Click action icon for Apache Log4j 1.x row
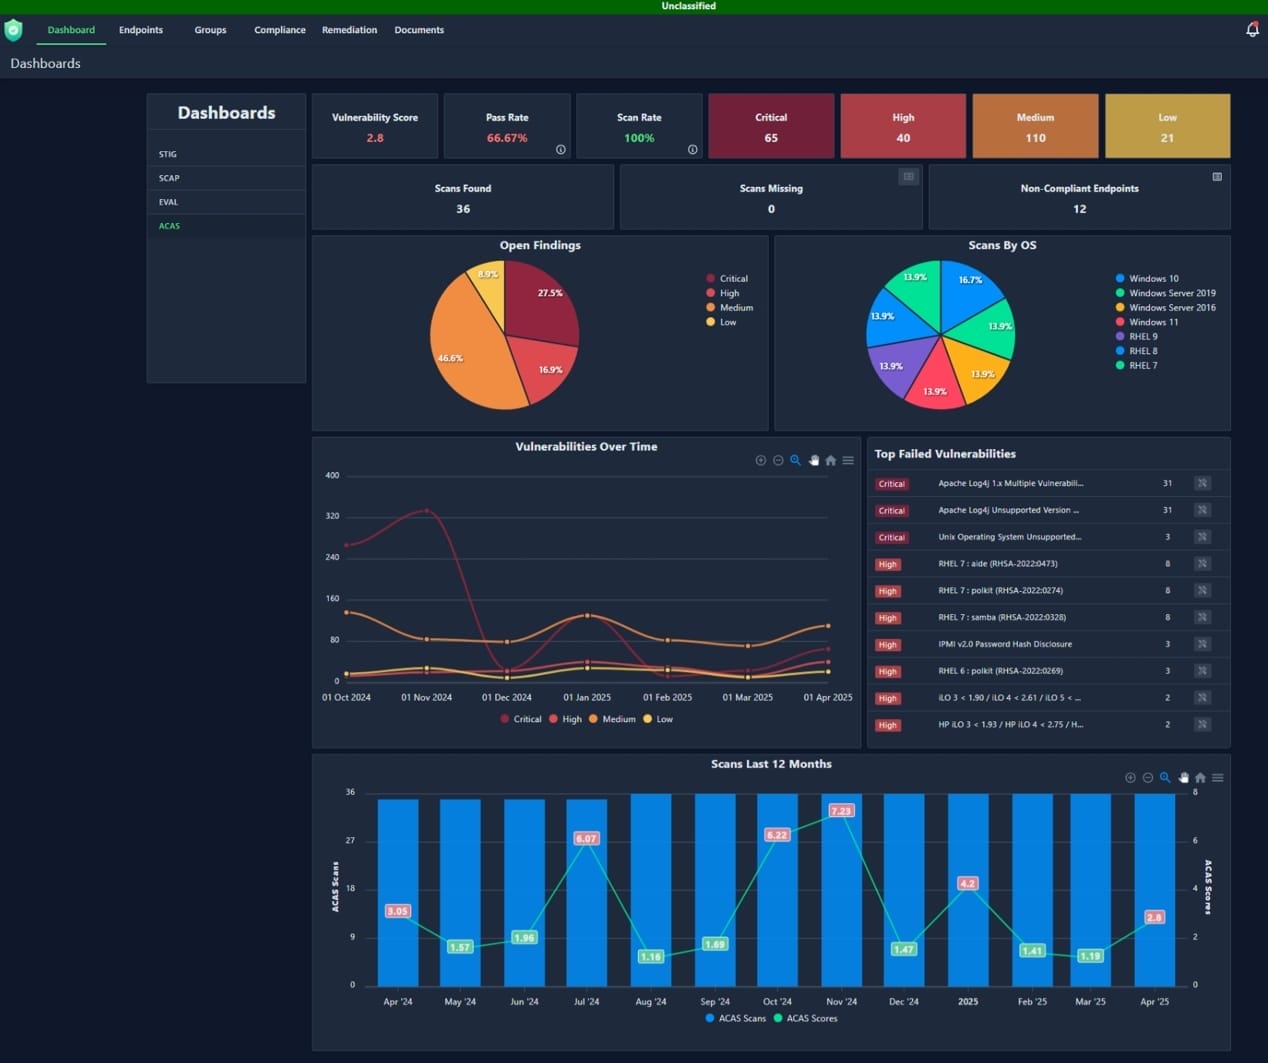This screenshot has width=1268, height=1063. [1202, 484]
